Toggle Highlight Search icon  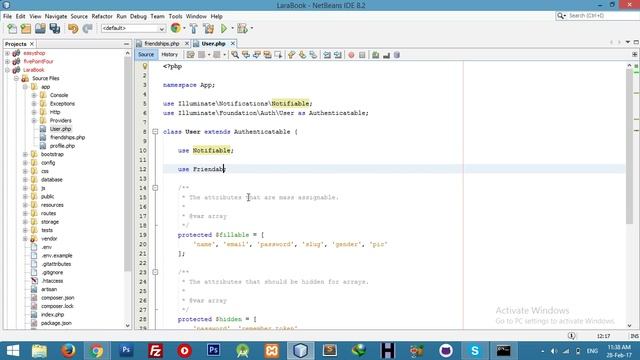tap(267, 55)
